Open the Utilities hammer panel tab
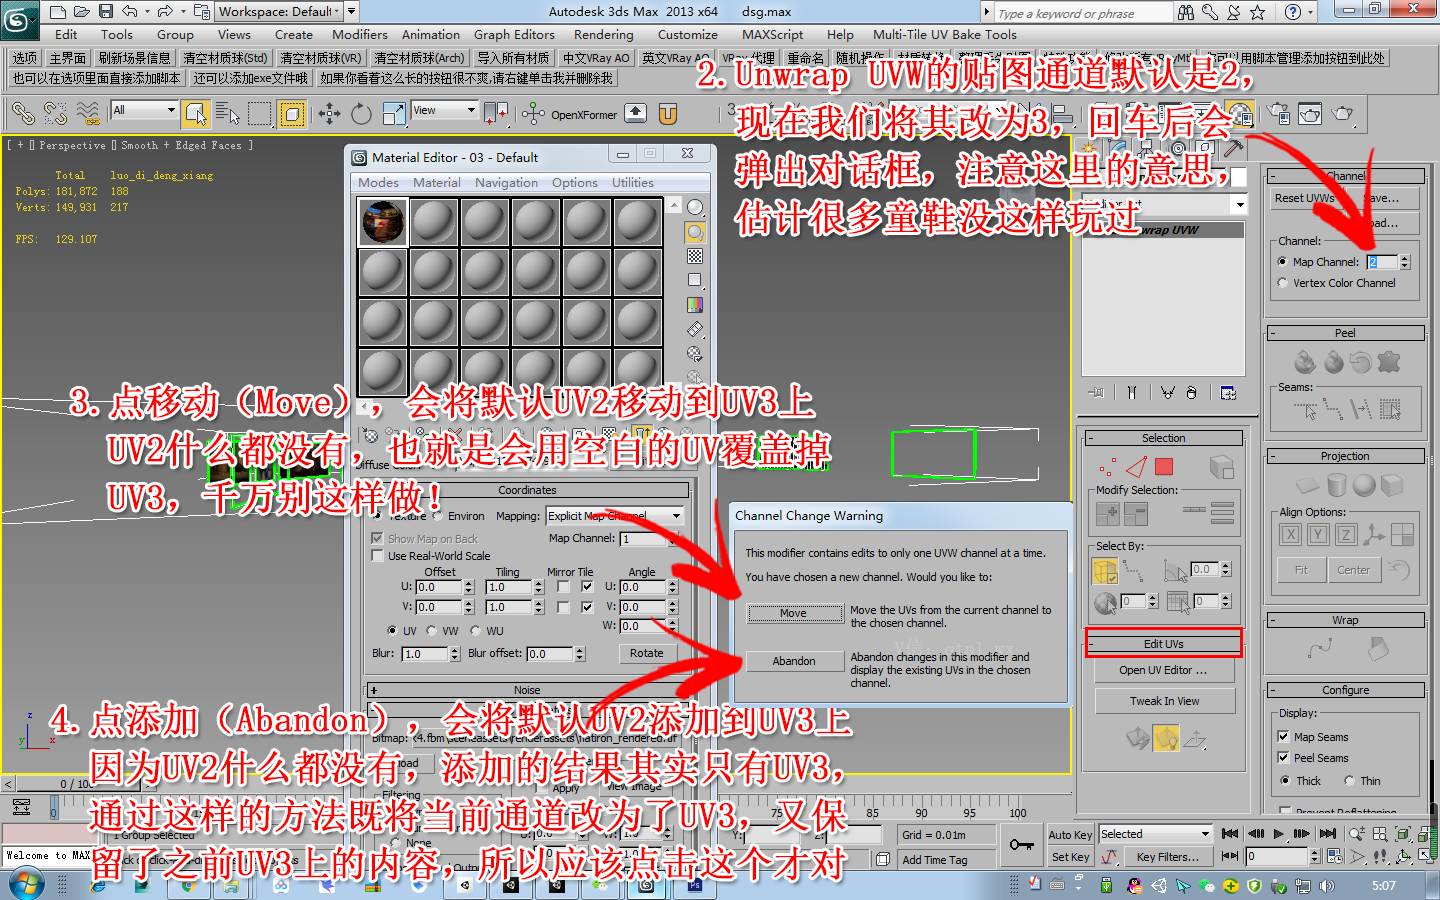1440x900 pixels. 1233,148
